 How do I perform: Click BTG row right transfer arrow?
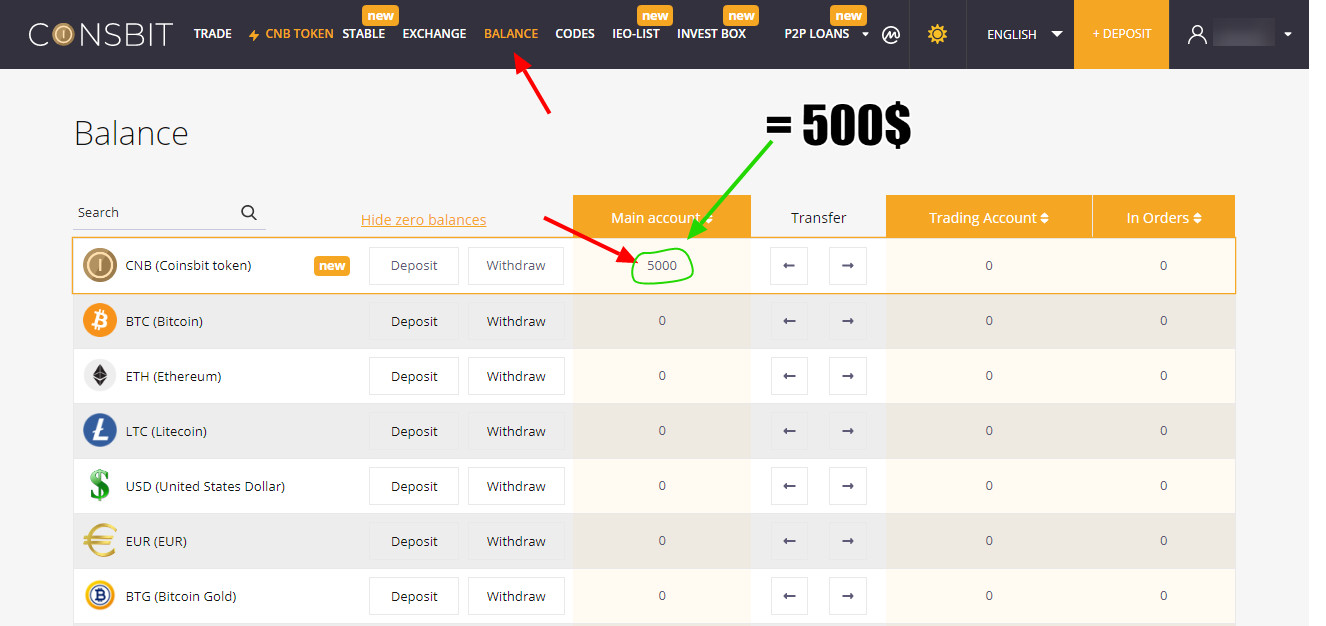click(x=848, y=596)
